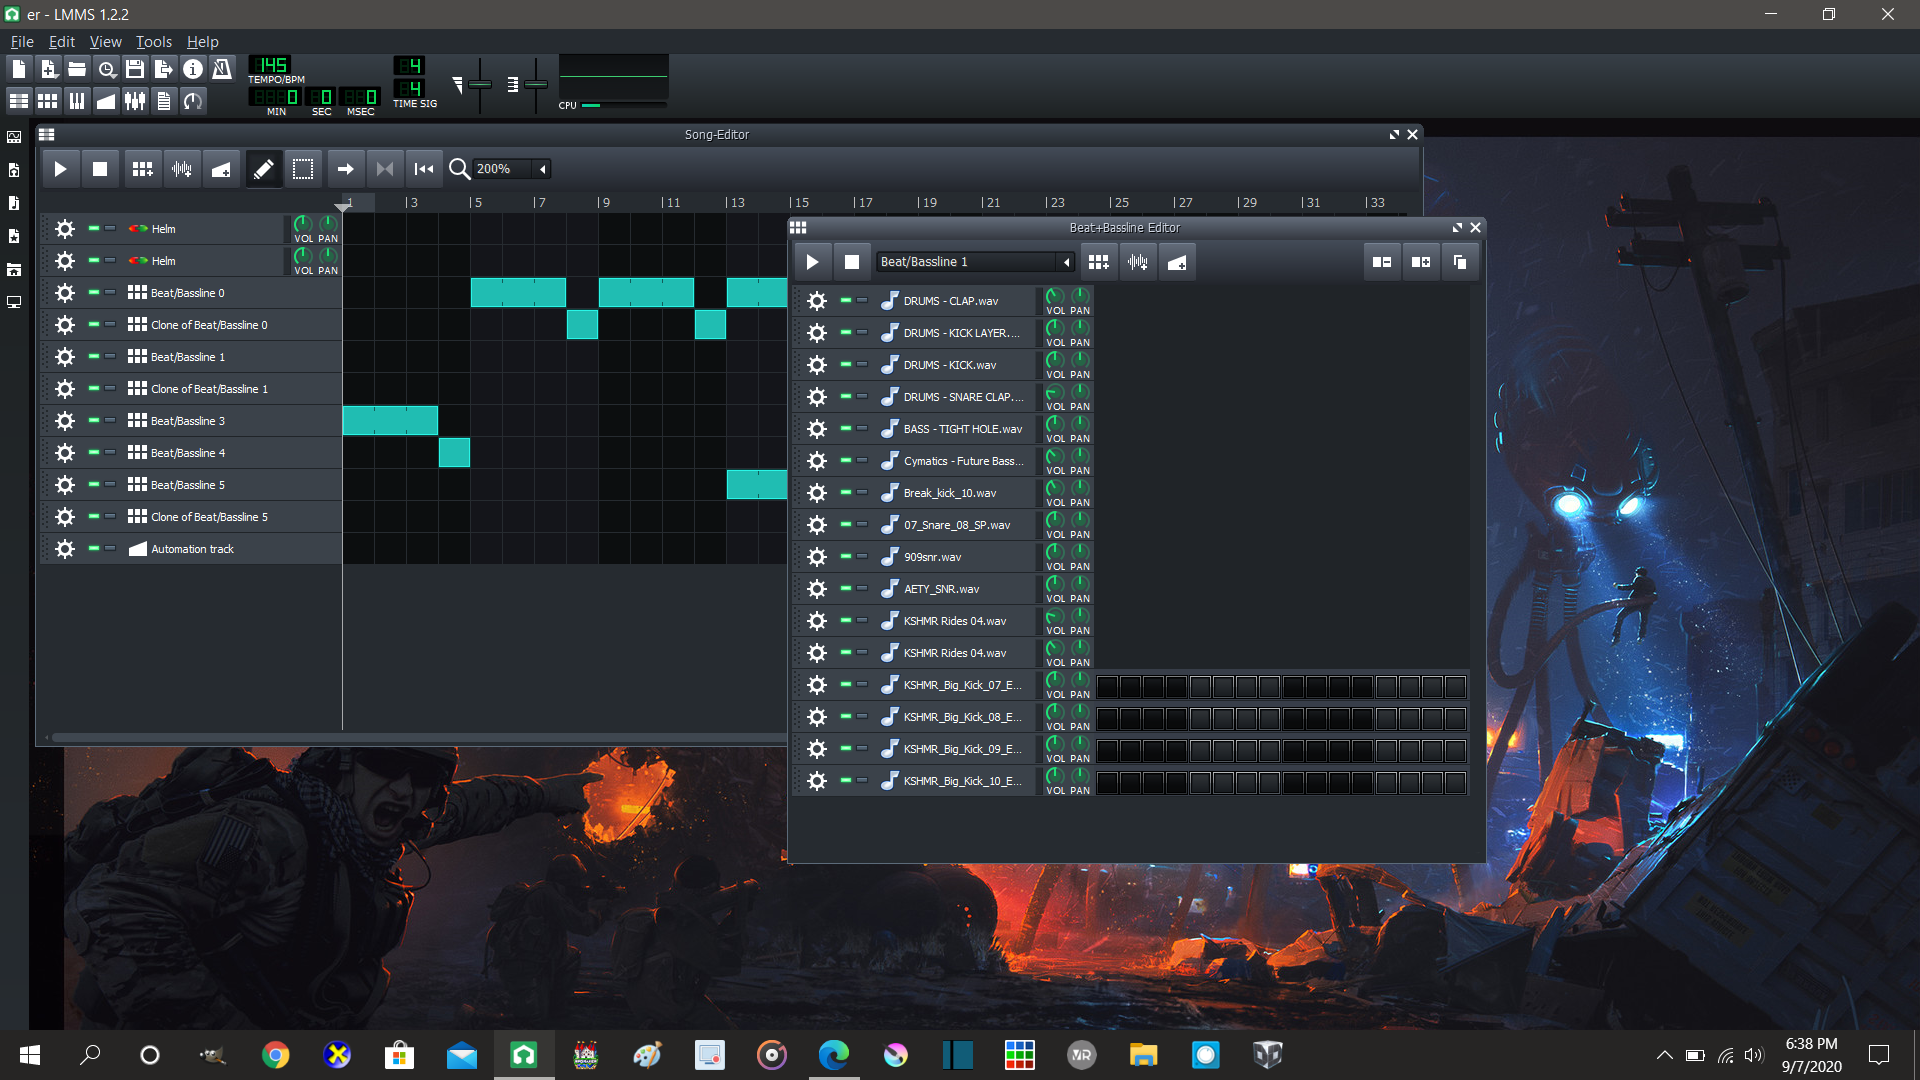1920x1080 pixels.
Task: Open the What's This info icon
Action: click(193, 69)
